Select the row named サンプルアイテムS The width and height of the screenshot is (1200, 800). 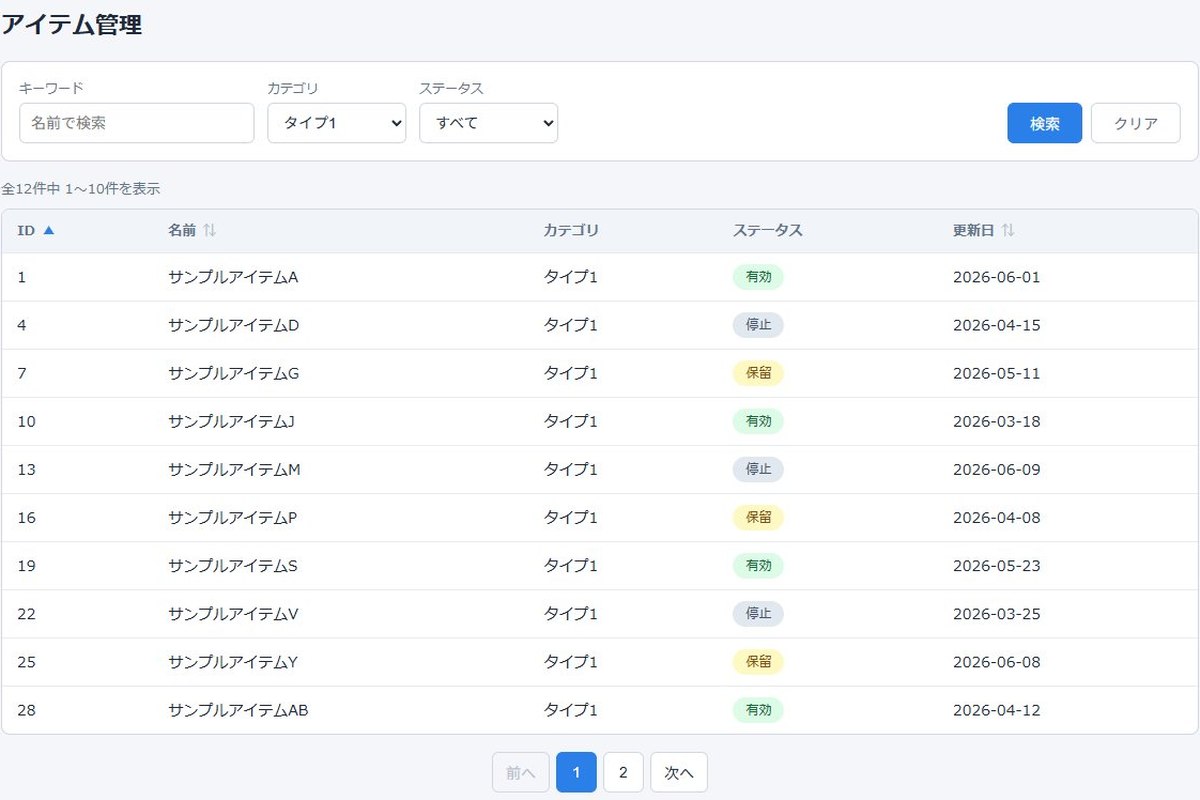(x=600, y=565)
